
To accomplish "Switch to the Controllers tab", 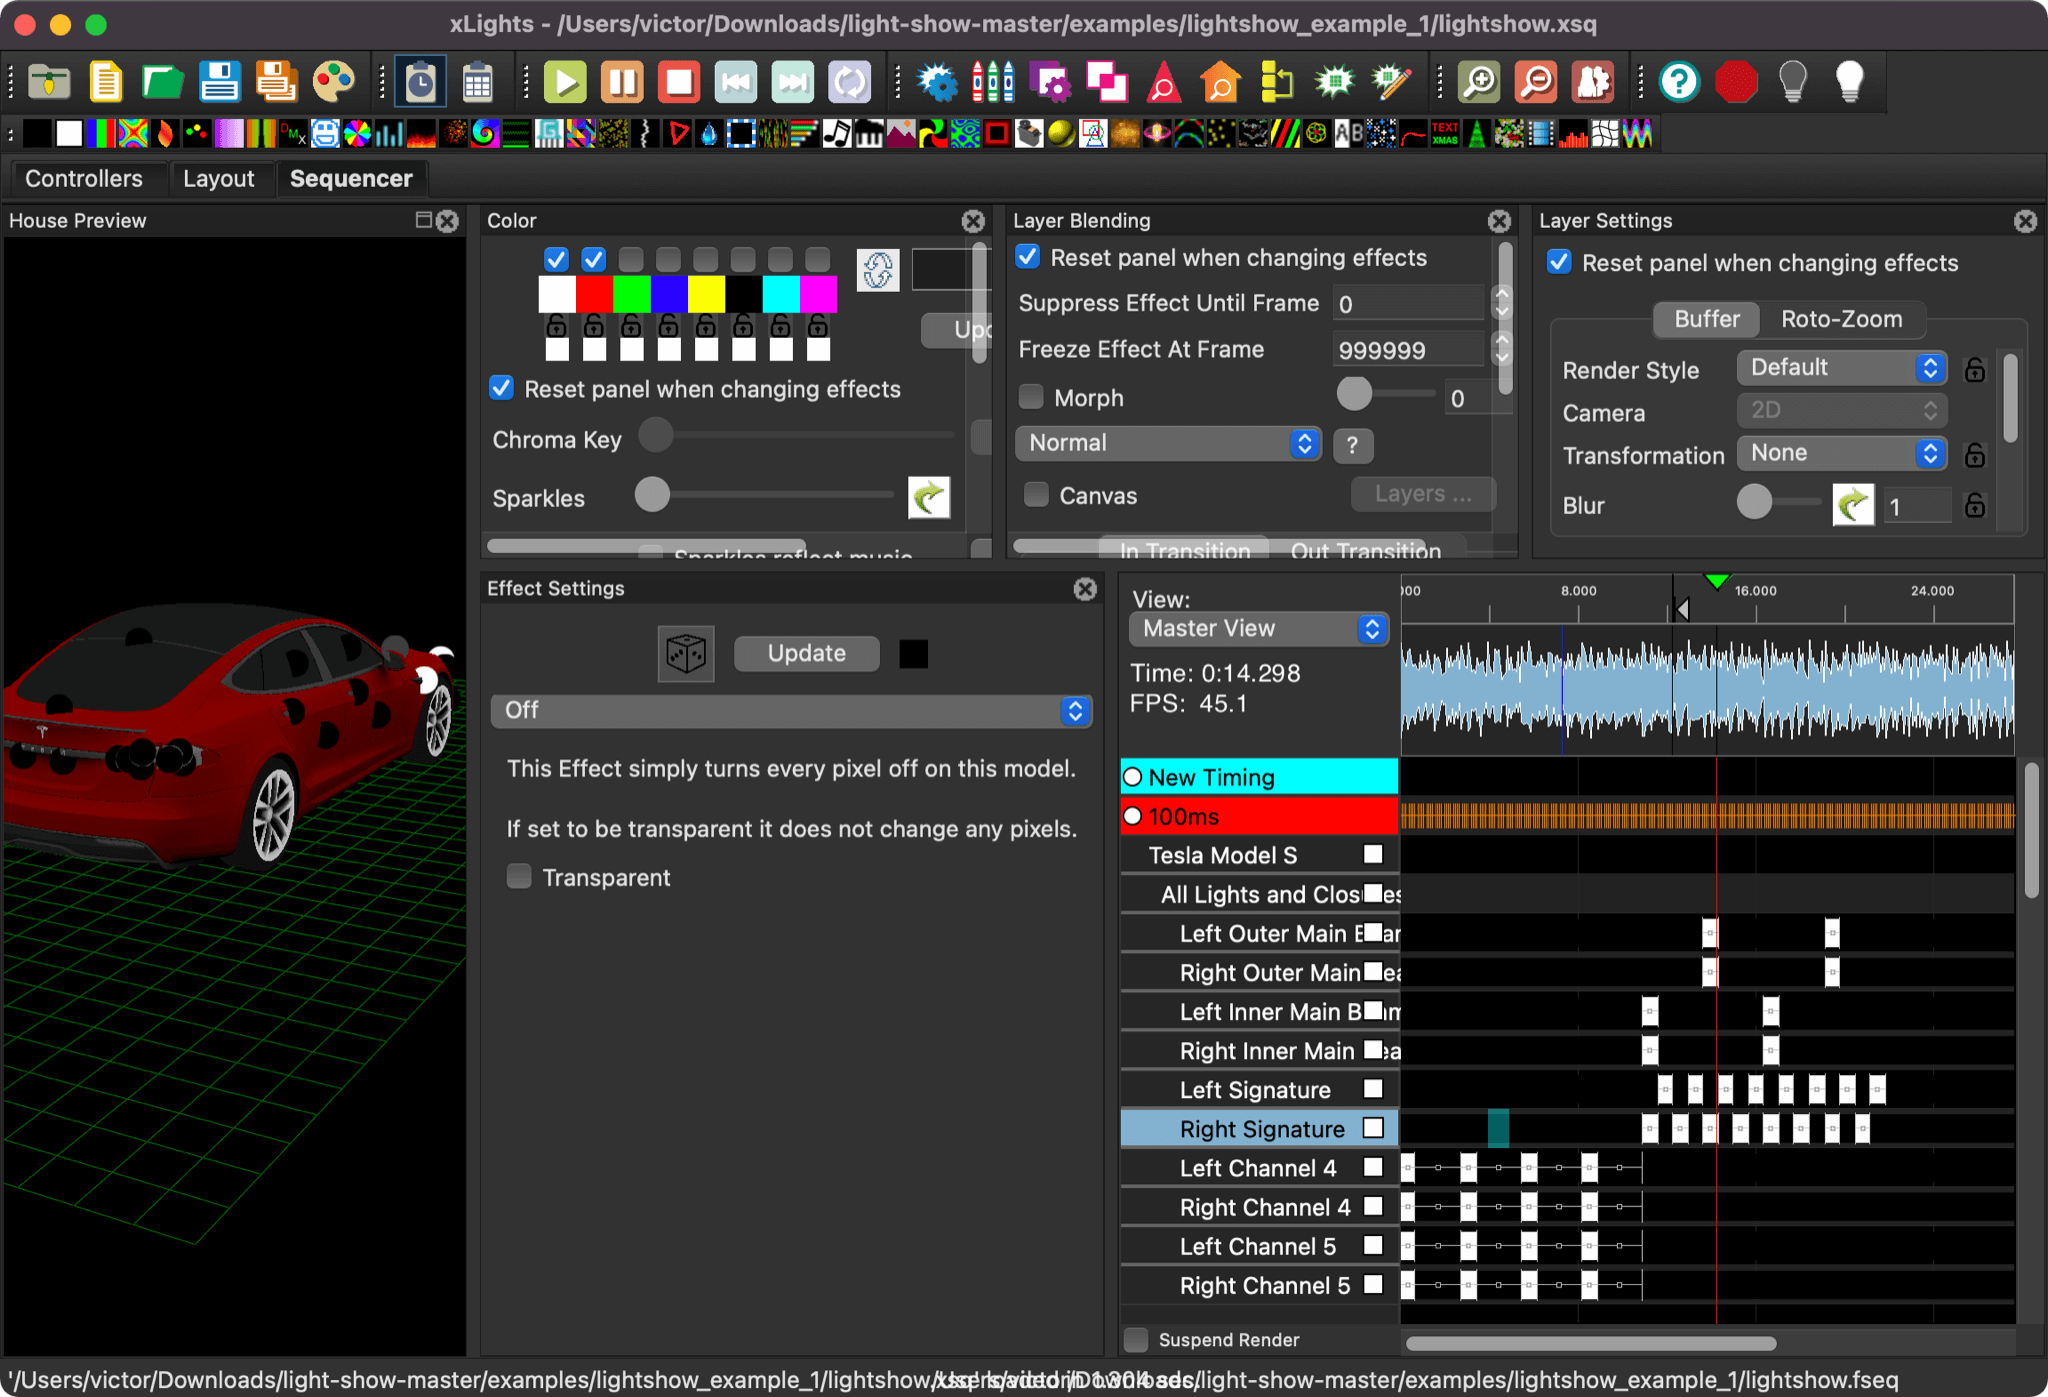I will point(84,179).
